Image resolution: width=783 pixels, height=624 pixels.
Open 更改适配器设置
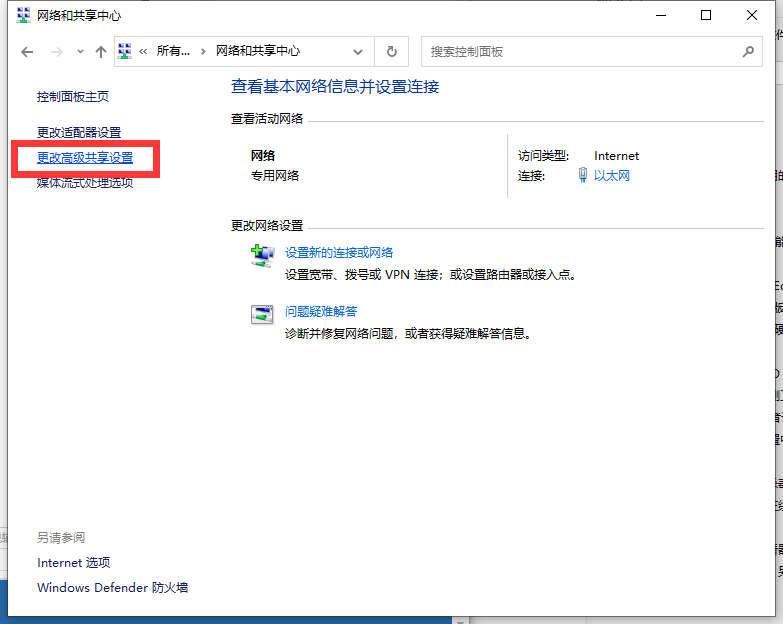click(79, 132)
